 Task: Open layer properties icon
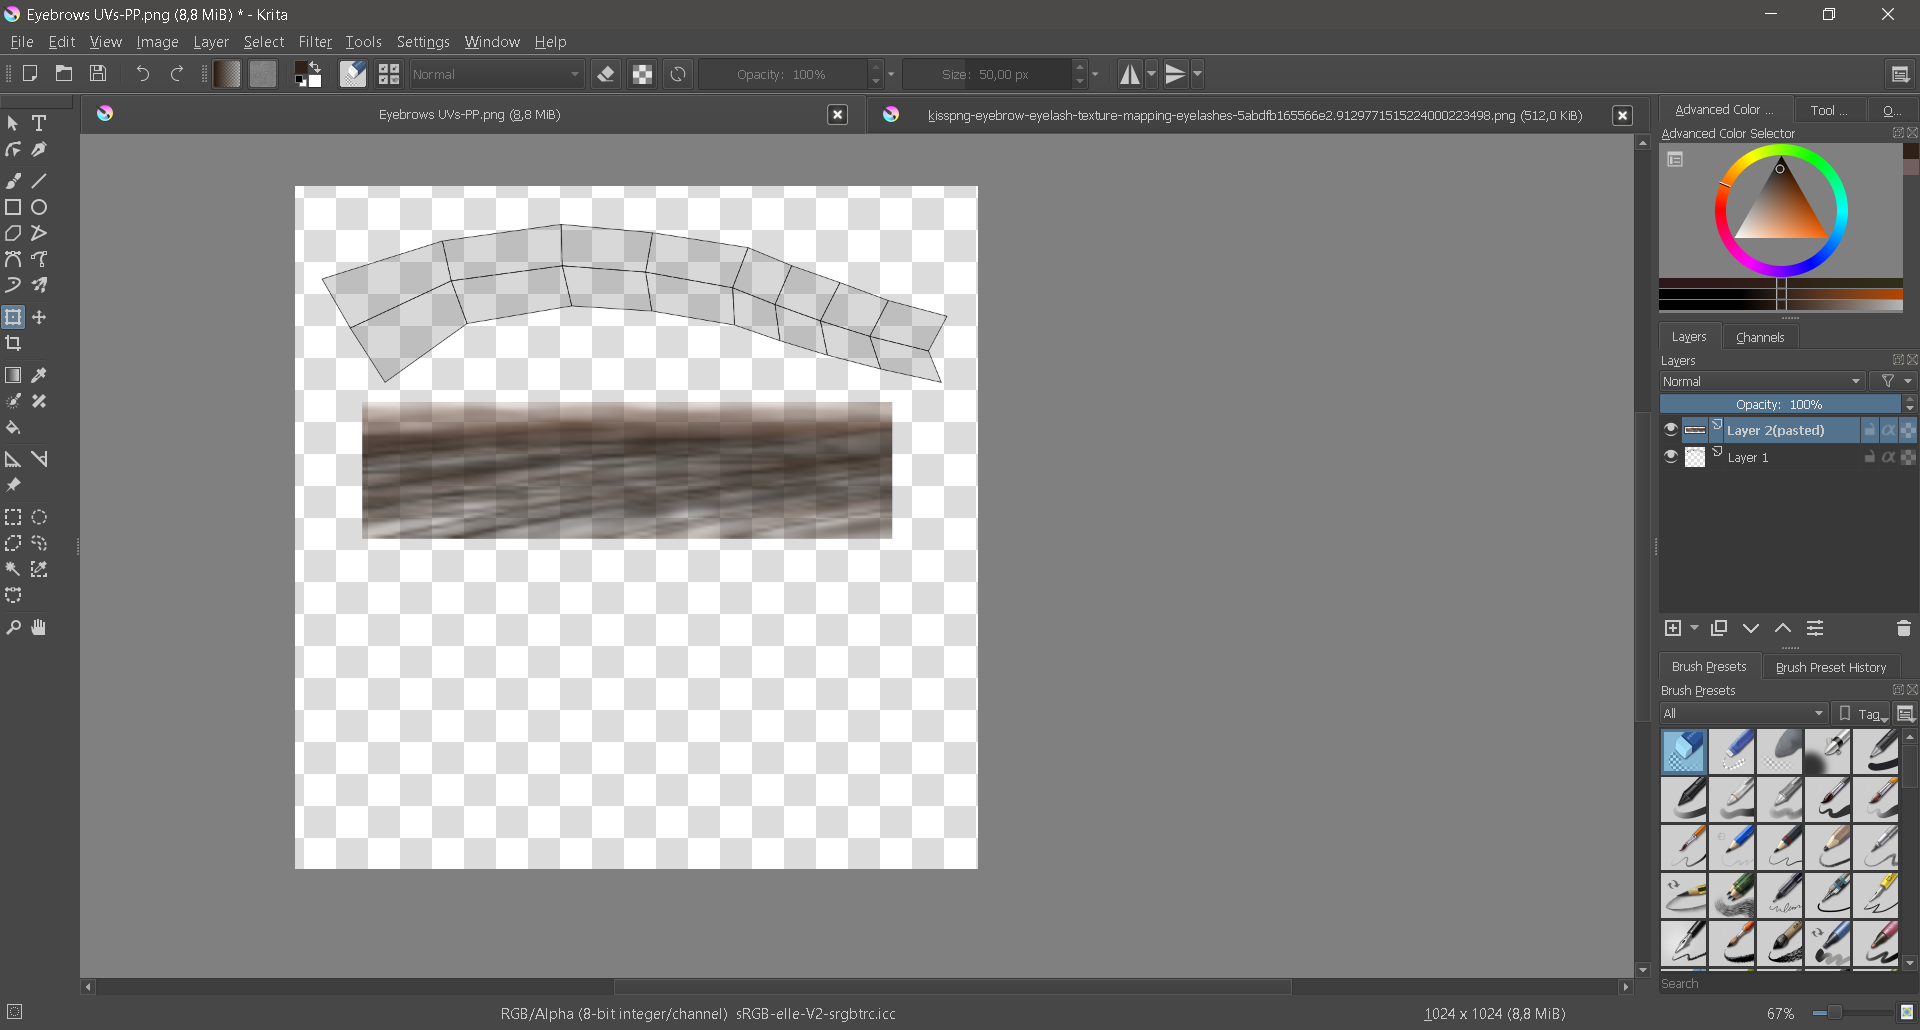click(x=1815, y=628)
